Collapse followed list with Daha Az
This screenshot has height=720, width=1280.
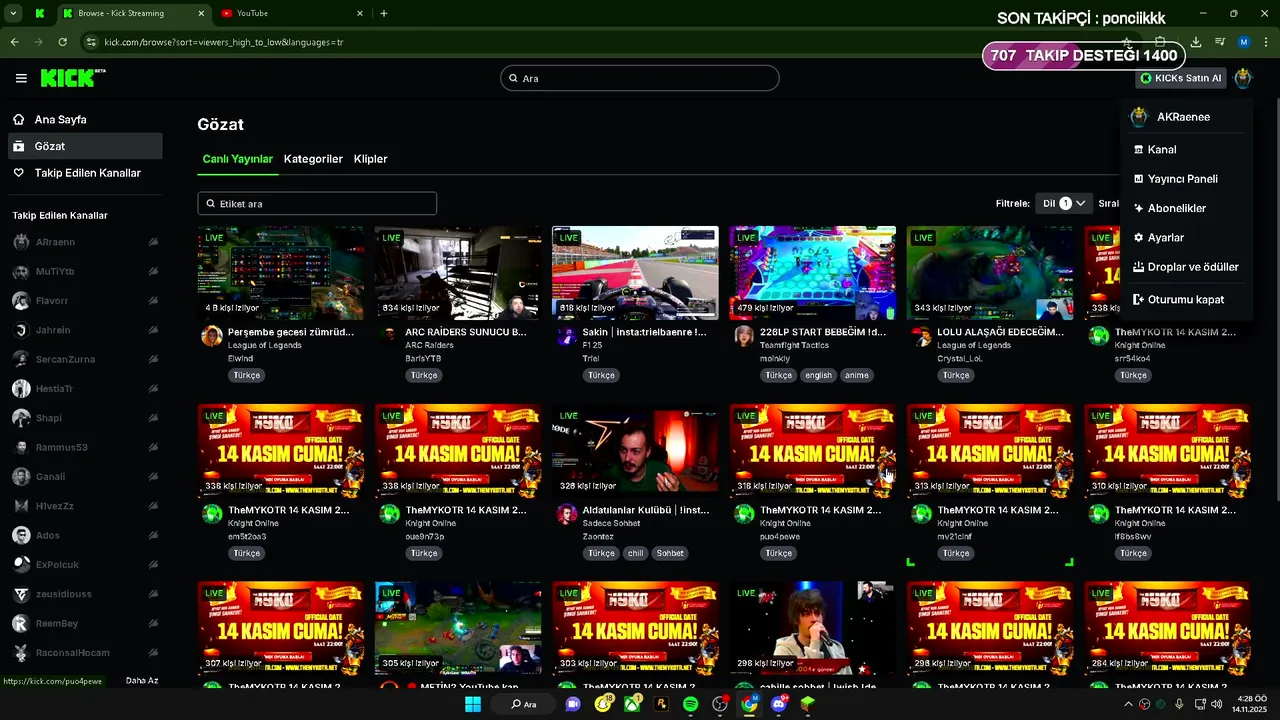tap(142, 680)
